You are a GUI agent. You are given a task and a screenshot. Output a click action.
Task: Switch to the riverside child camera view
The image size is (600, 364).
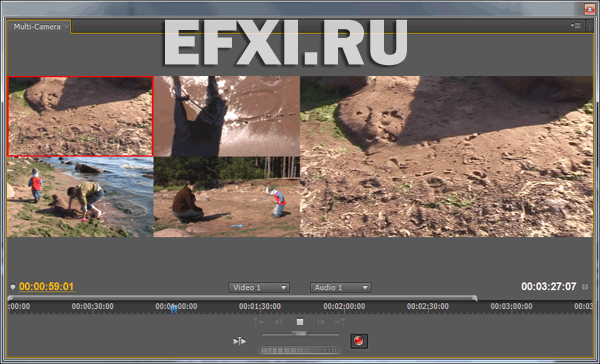tap(80, 197)
